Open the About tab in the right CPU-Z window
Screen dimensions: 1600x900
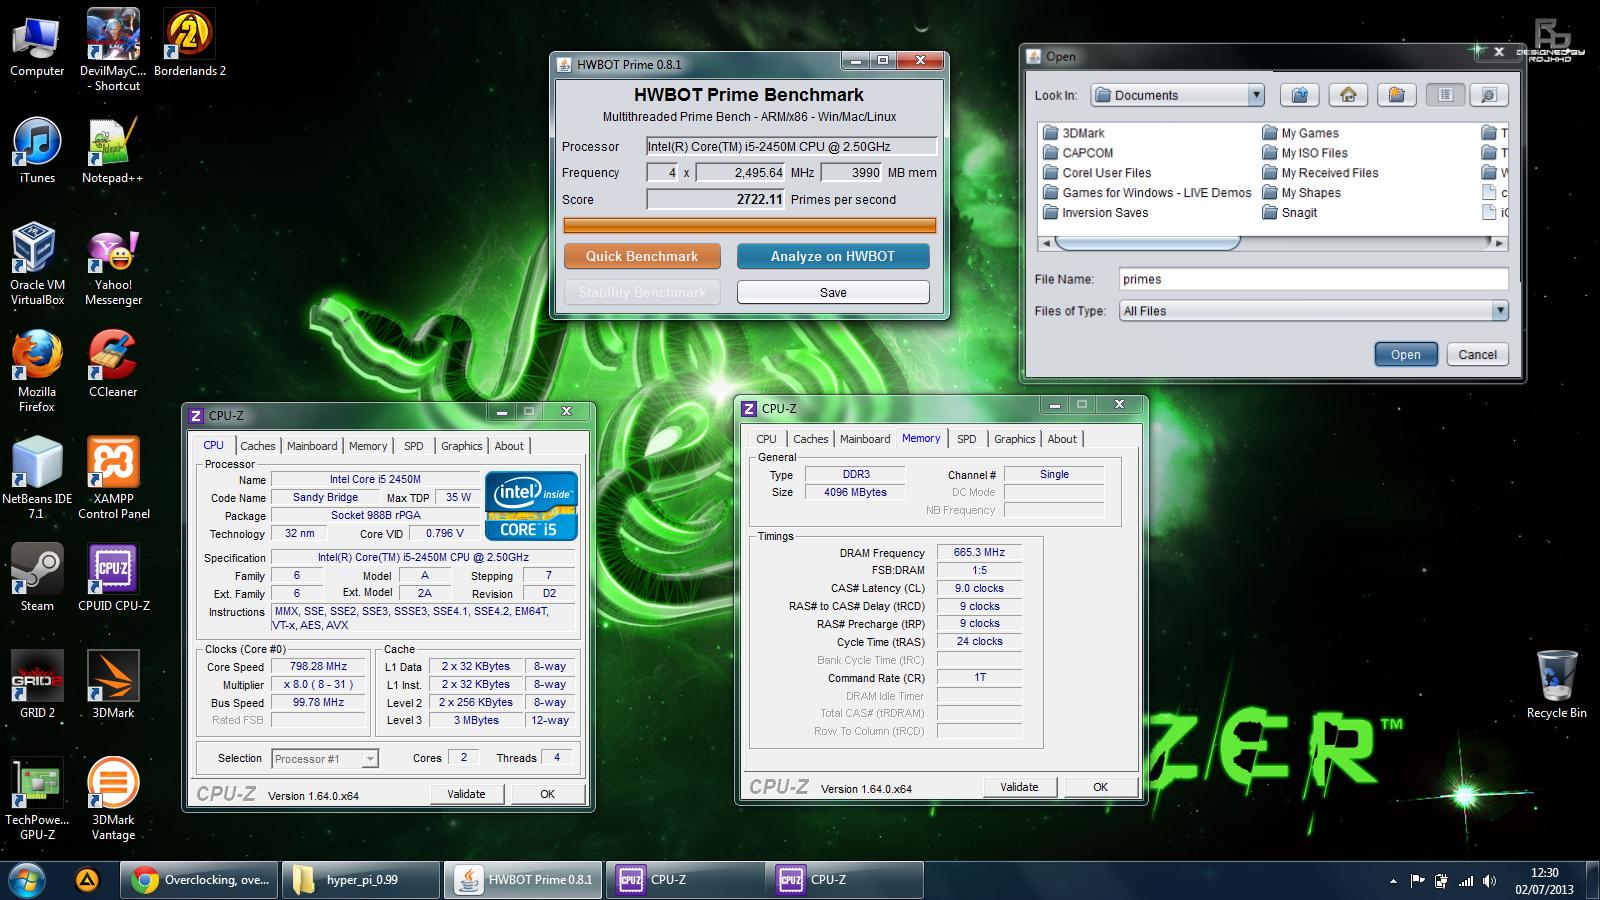coord(1062,439)
